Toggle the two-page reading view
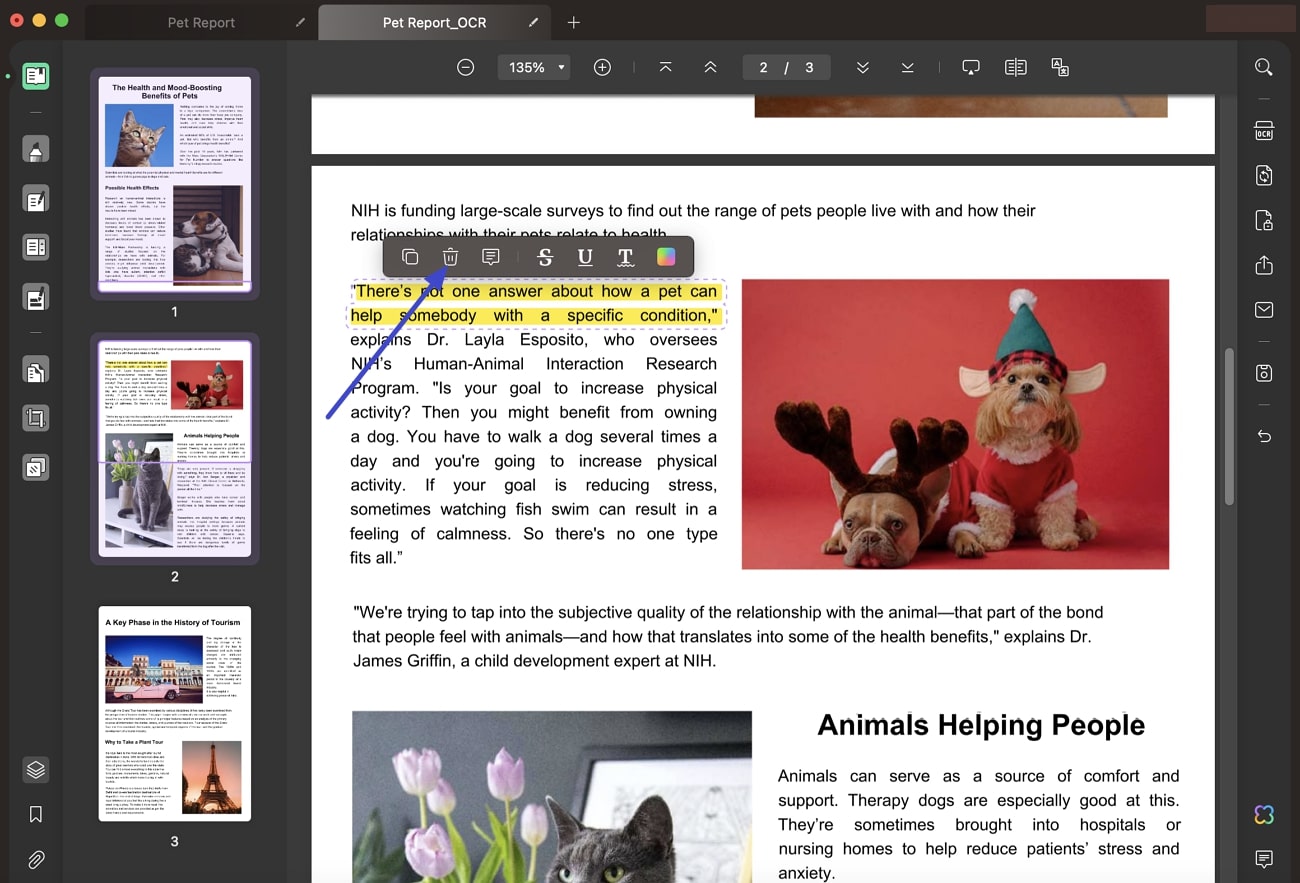This screenshot has width=1300, height=883. tap(1016, 67)
